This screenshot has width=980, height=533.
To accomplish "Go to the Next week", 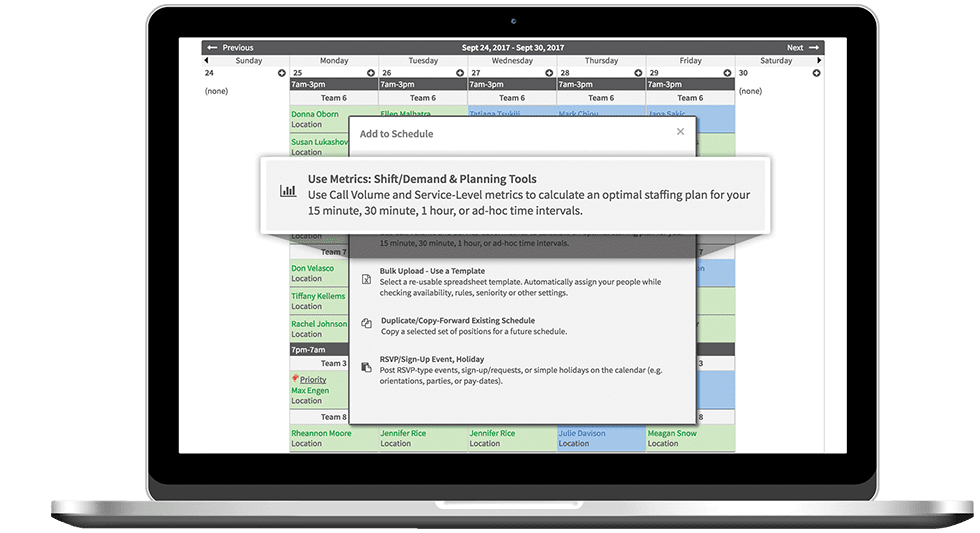I will pos(802,47).
